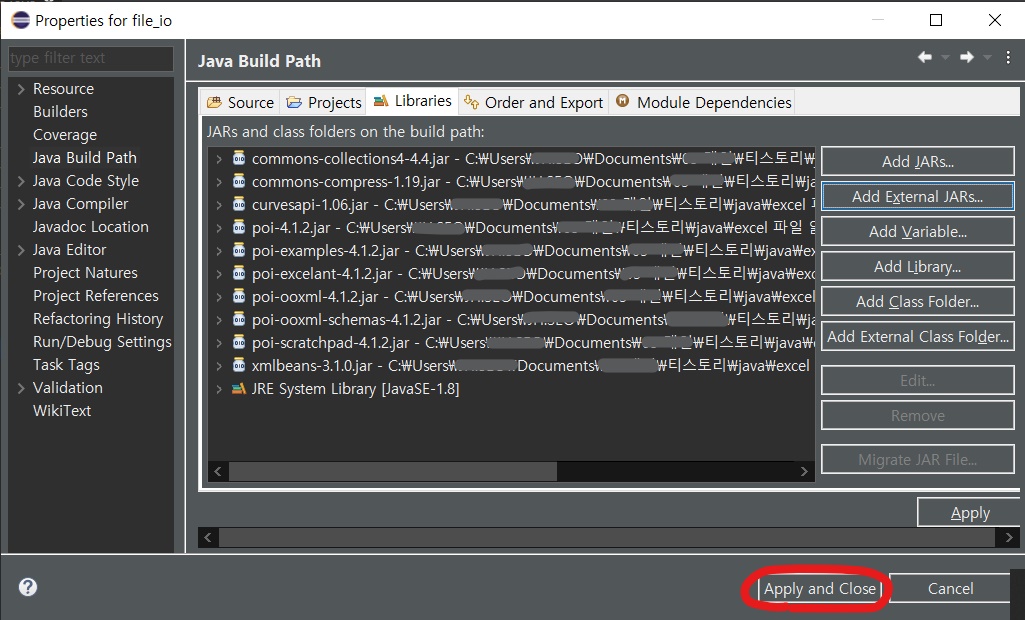Expand the Java Compiler node
The height and width of the screenshot is (620, 1025).
[x=21, y=204]
